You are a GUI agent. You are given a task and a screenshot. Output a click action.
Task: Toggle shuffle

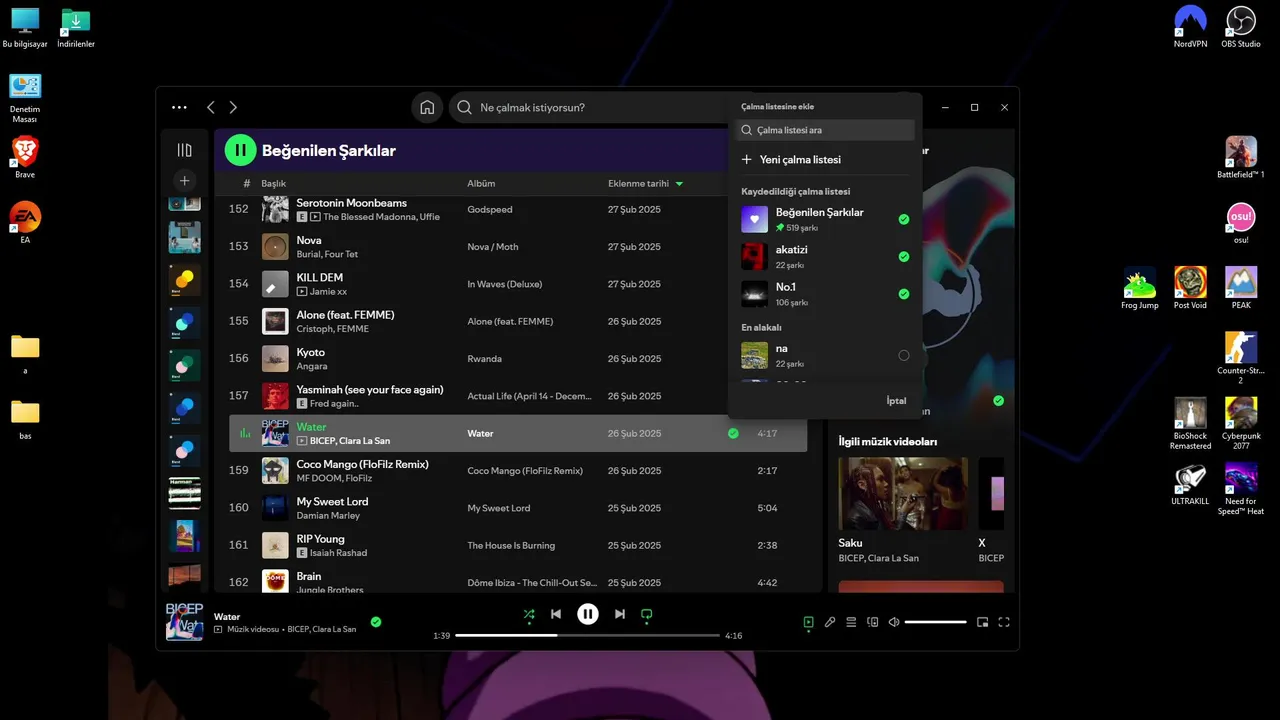pos(528,614)
